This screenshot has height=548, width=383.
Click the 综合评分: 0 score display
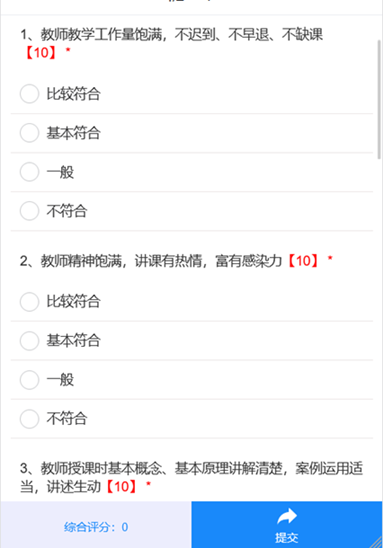click(96, 527)
